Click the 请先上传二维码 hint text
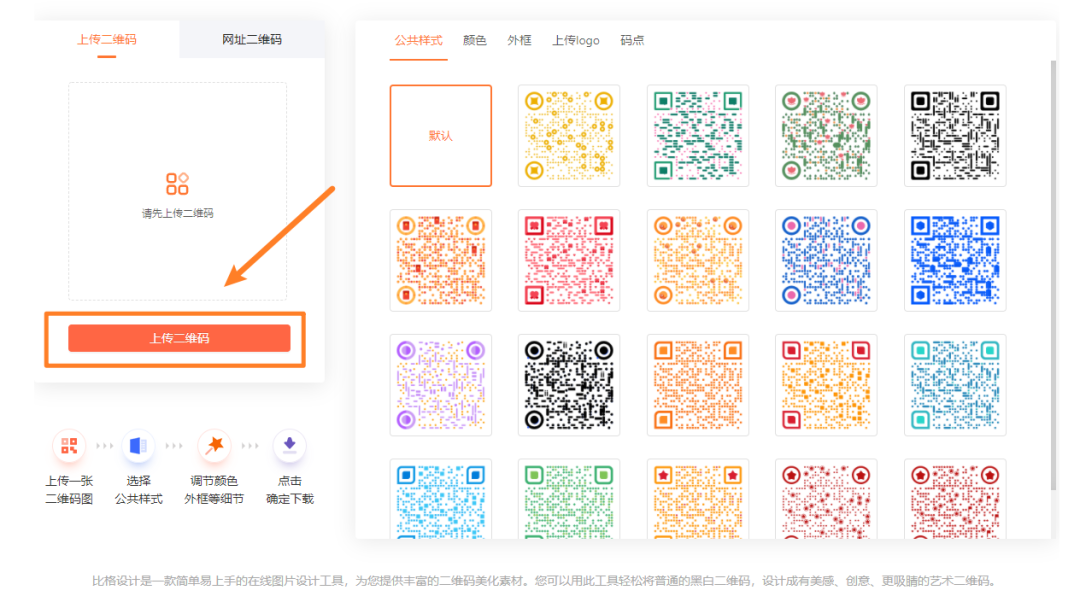1080x602 pixels. [178, 214]
